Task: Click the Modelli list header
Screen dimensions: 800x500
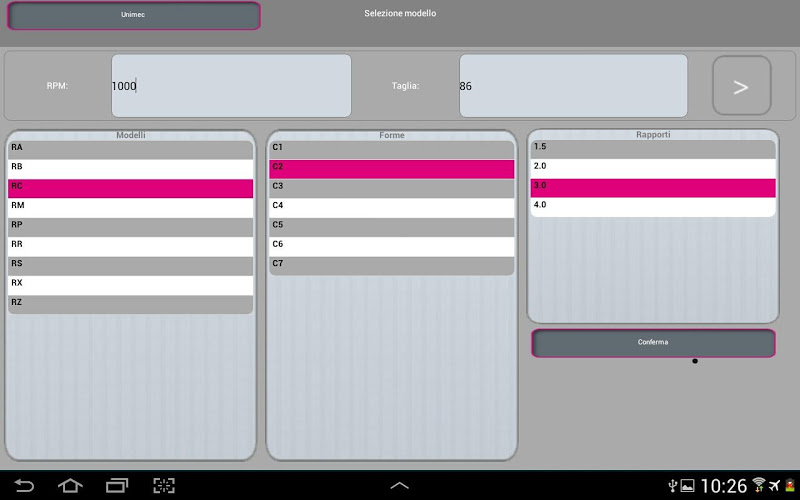Action: pos(131,135)
